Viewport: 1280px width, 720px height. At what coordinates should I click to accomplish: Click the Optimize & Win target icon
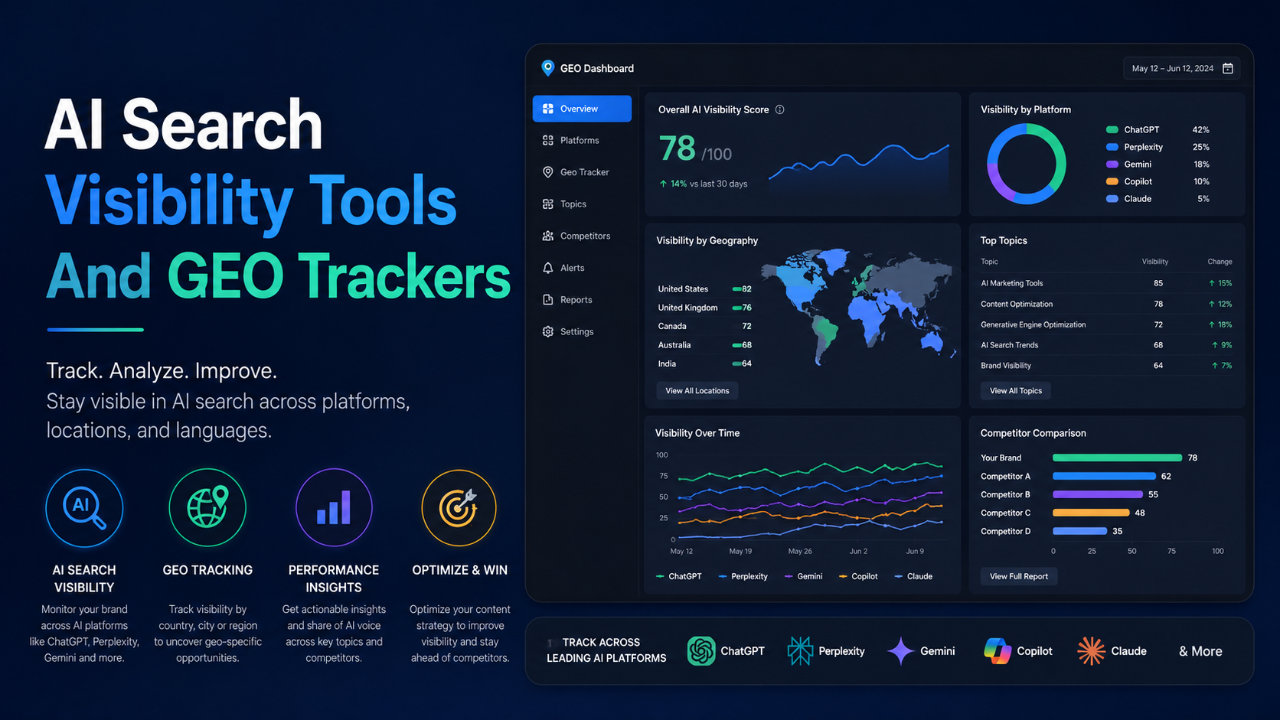460,508
